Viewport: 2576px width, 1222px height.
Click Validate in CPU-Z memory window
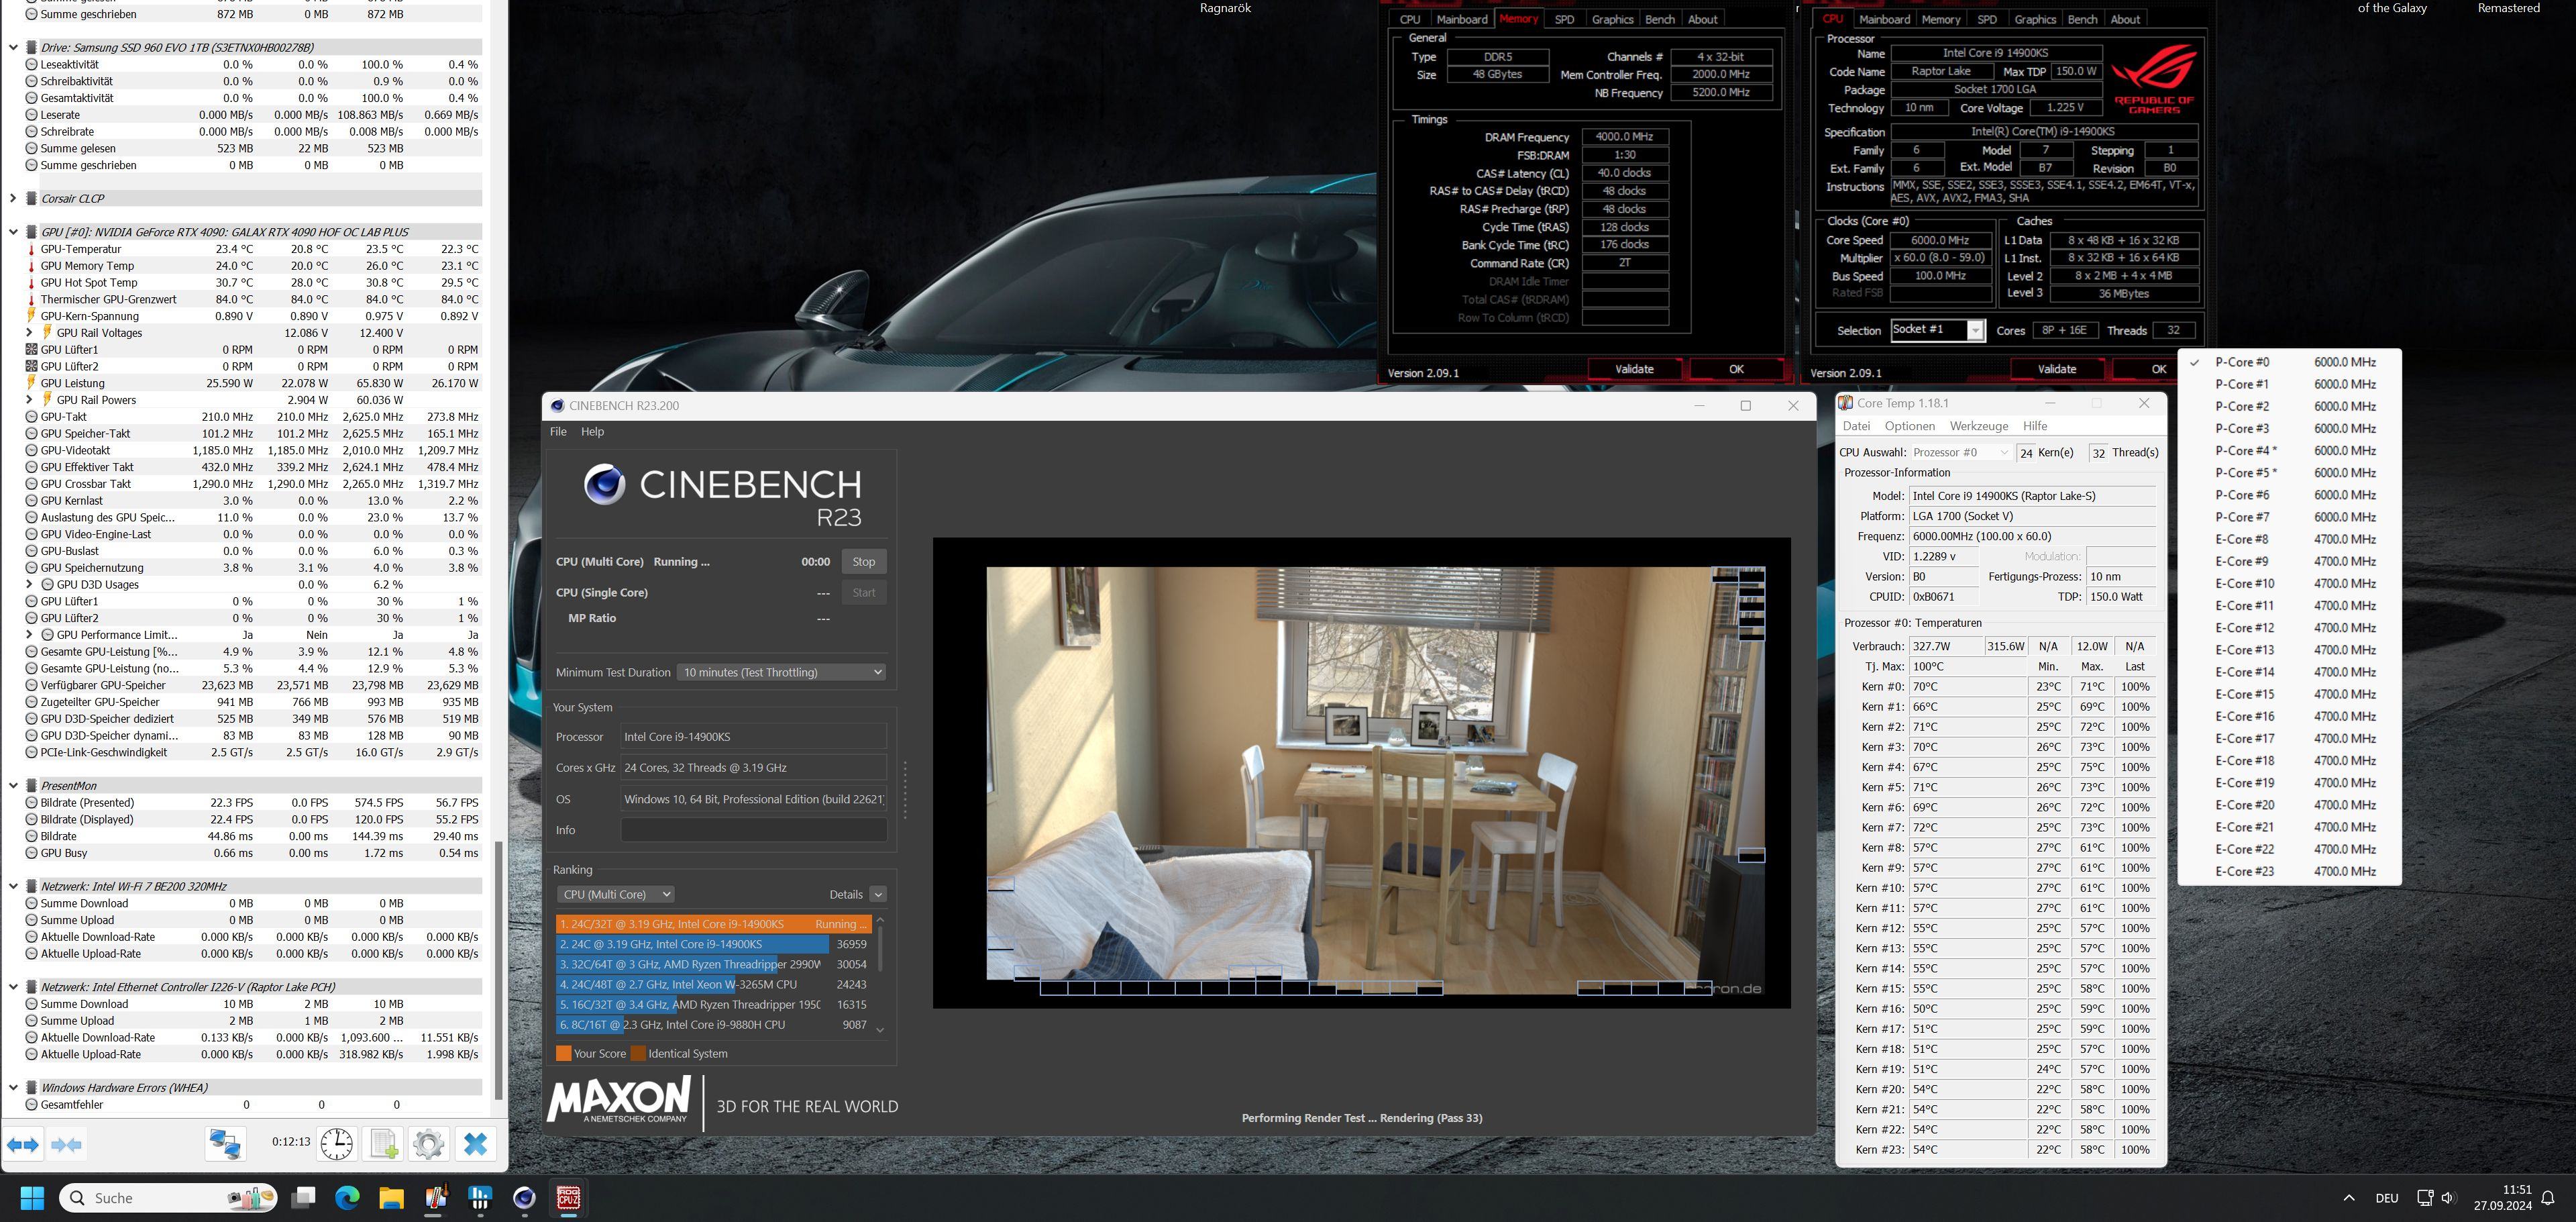[1634, 369]
